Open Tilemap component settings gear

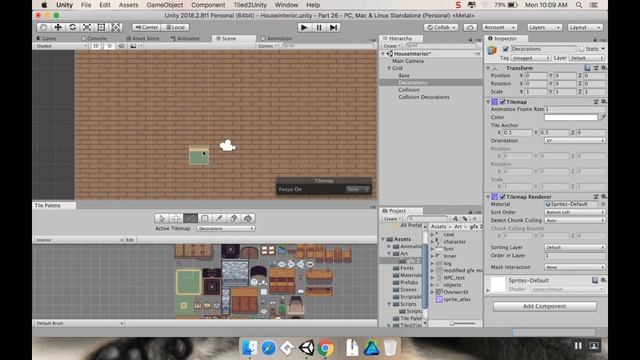tap(603, 102)
